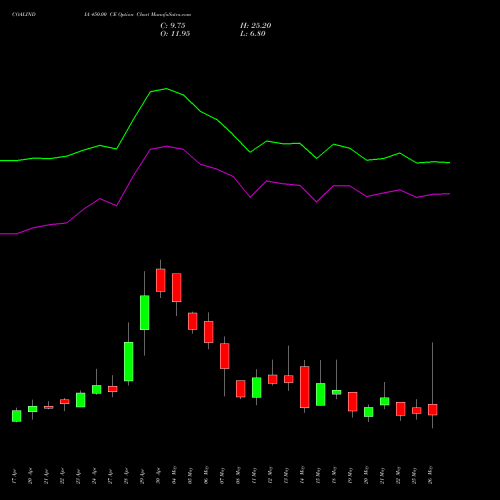Select the green candlestick for 29 Apr

point(145,313)
